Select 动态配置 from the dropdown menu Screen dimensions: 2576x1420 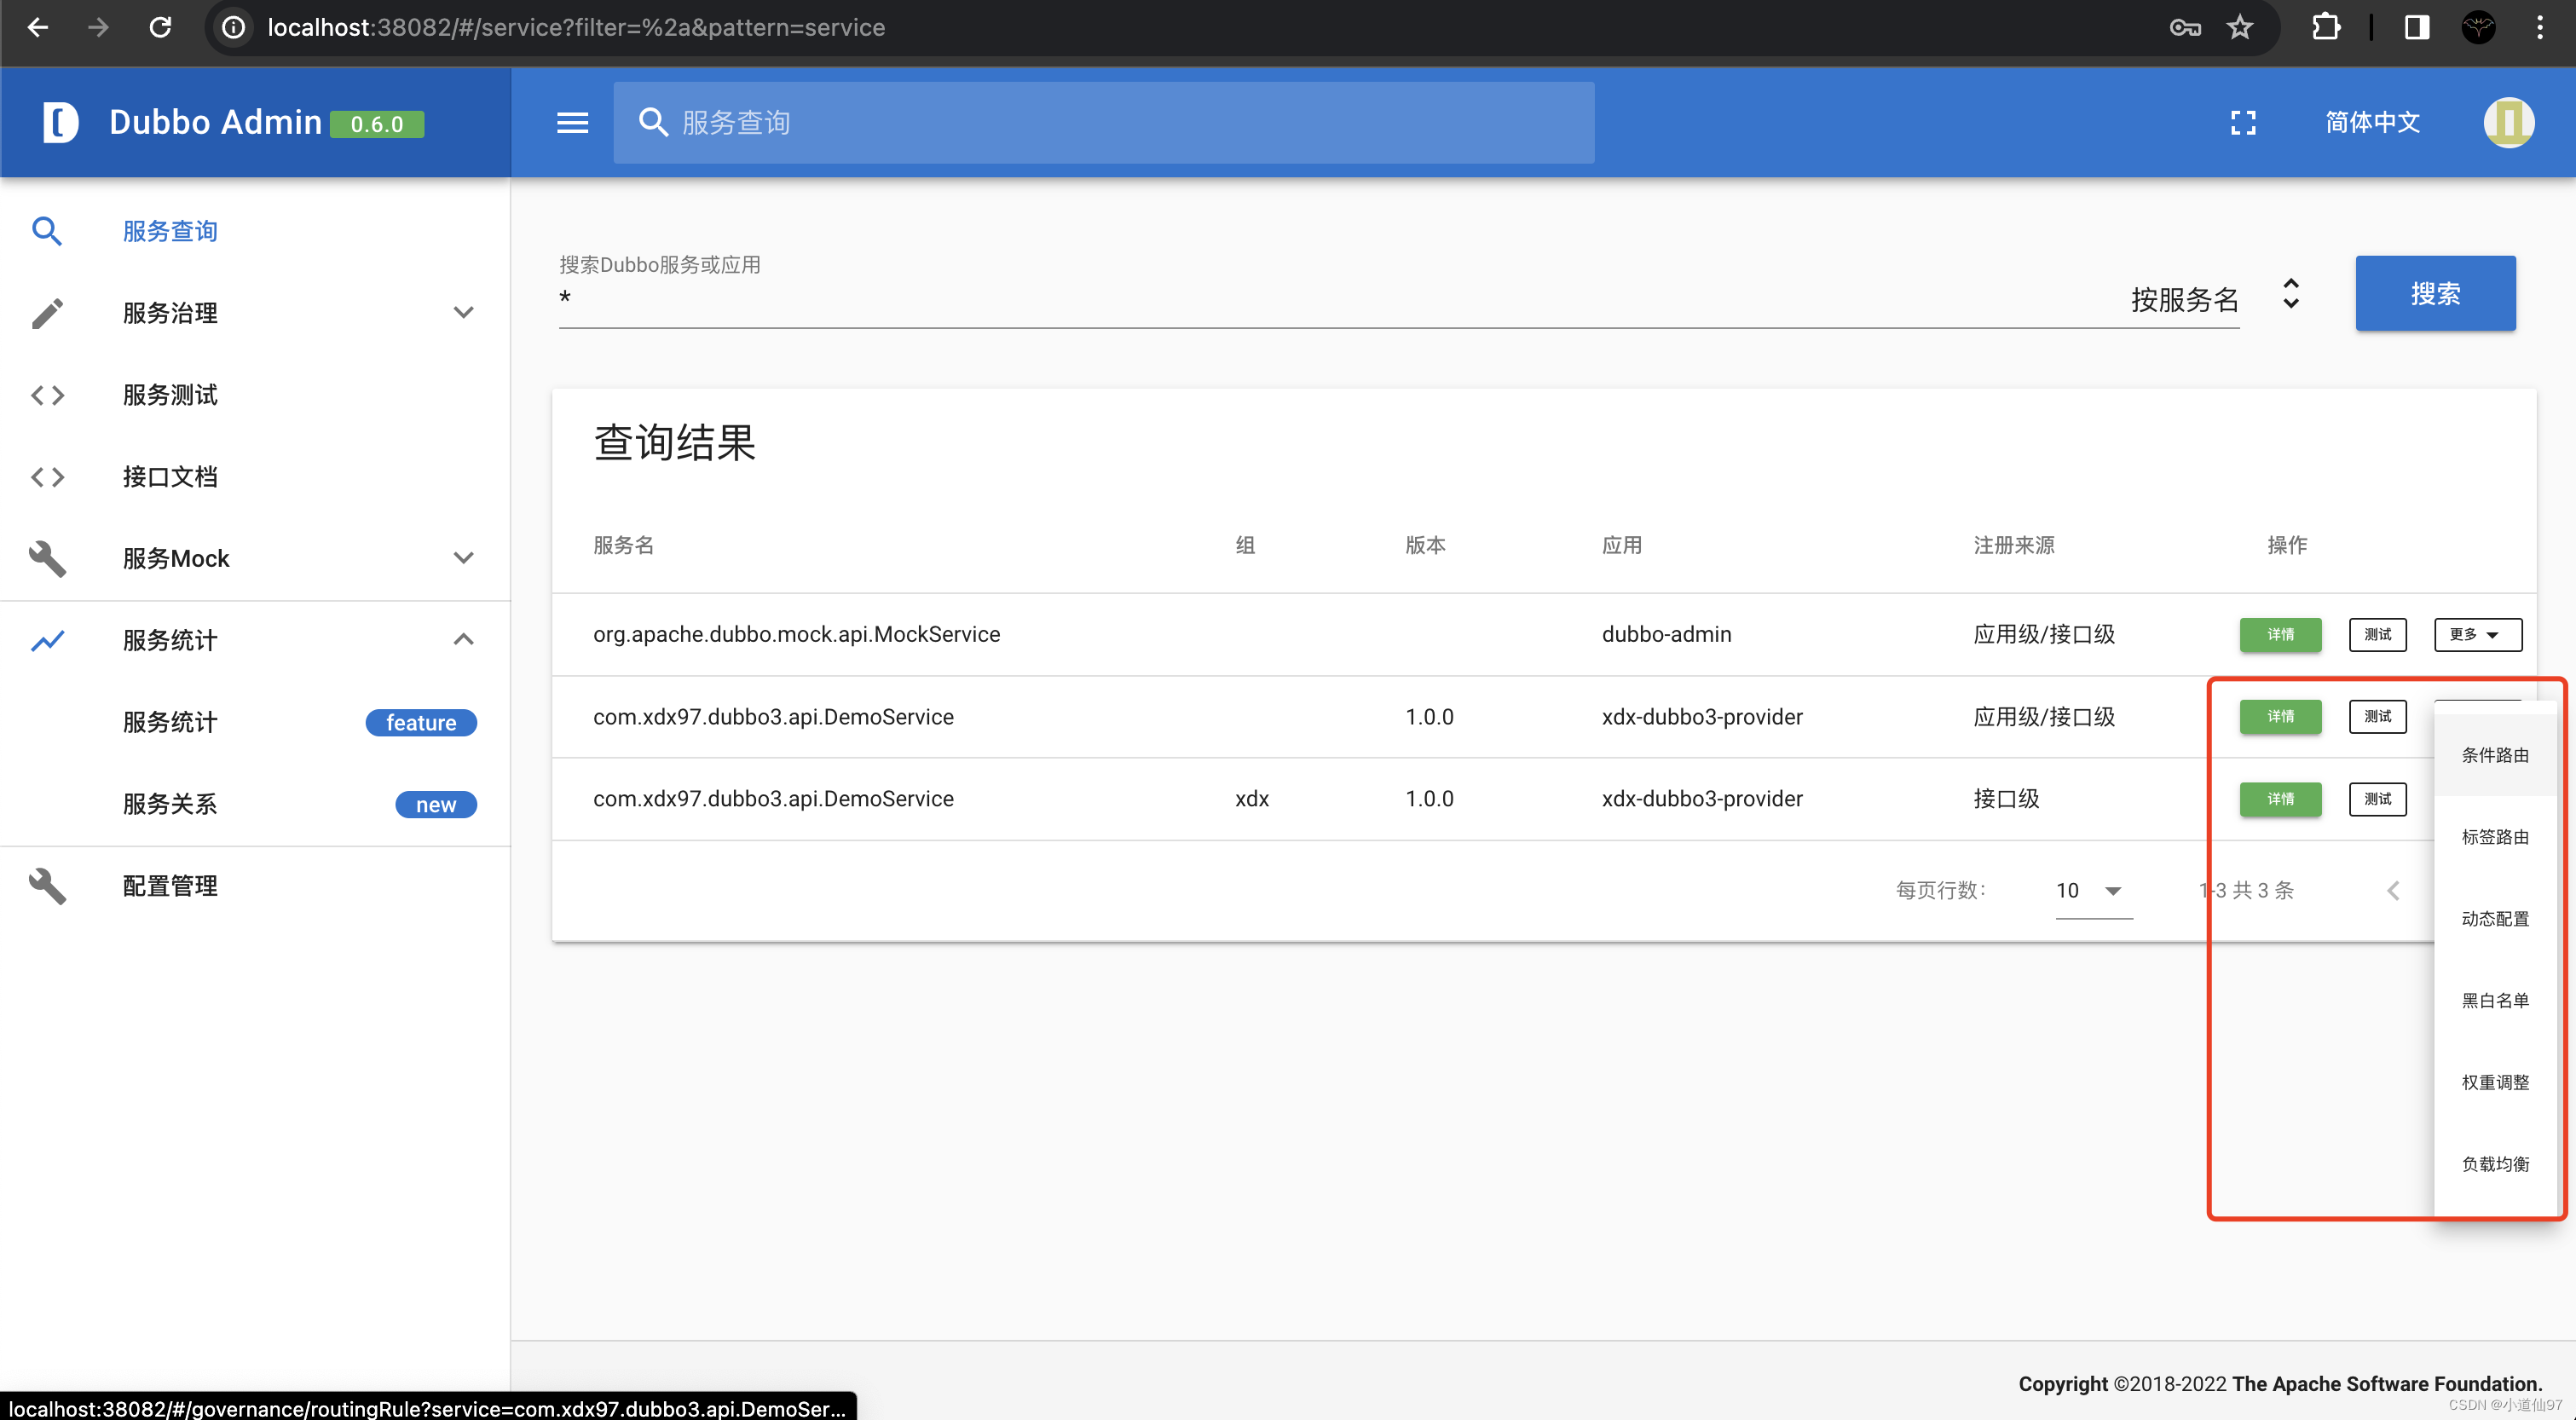coord(2495,919)
